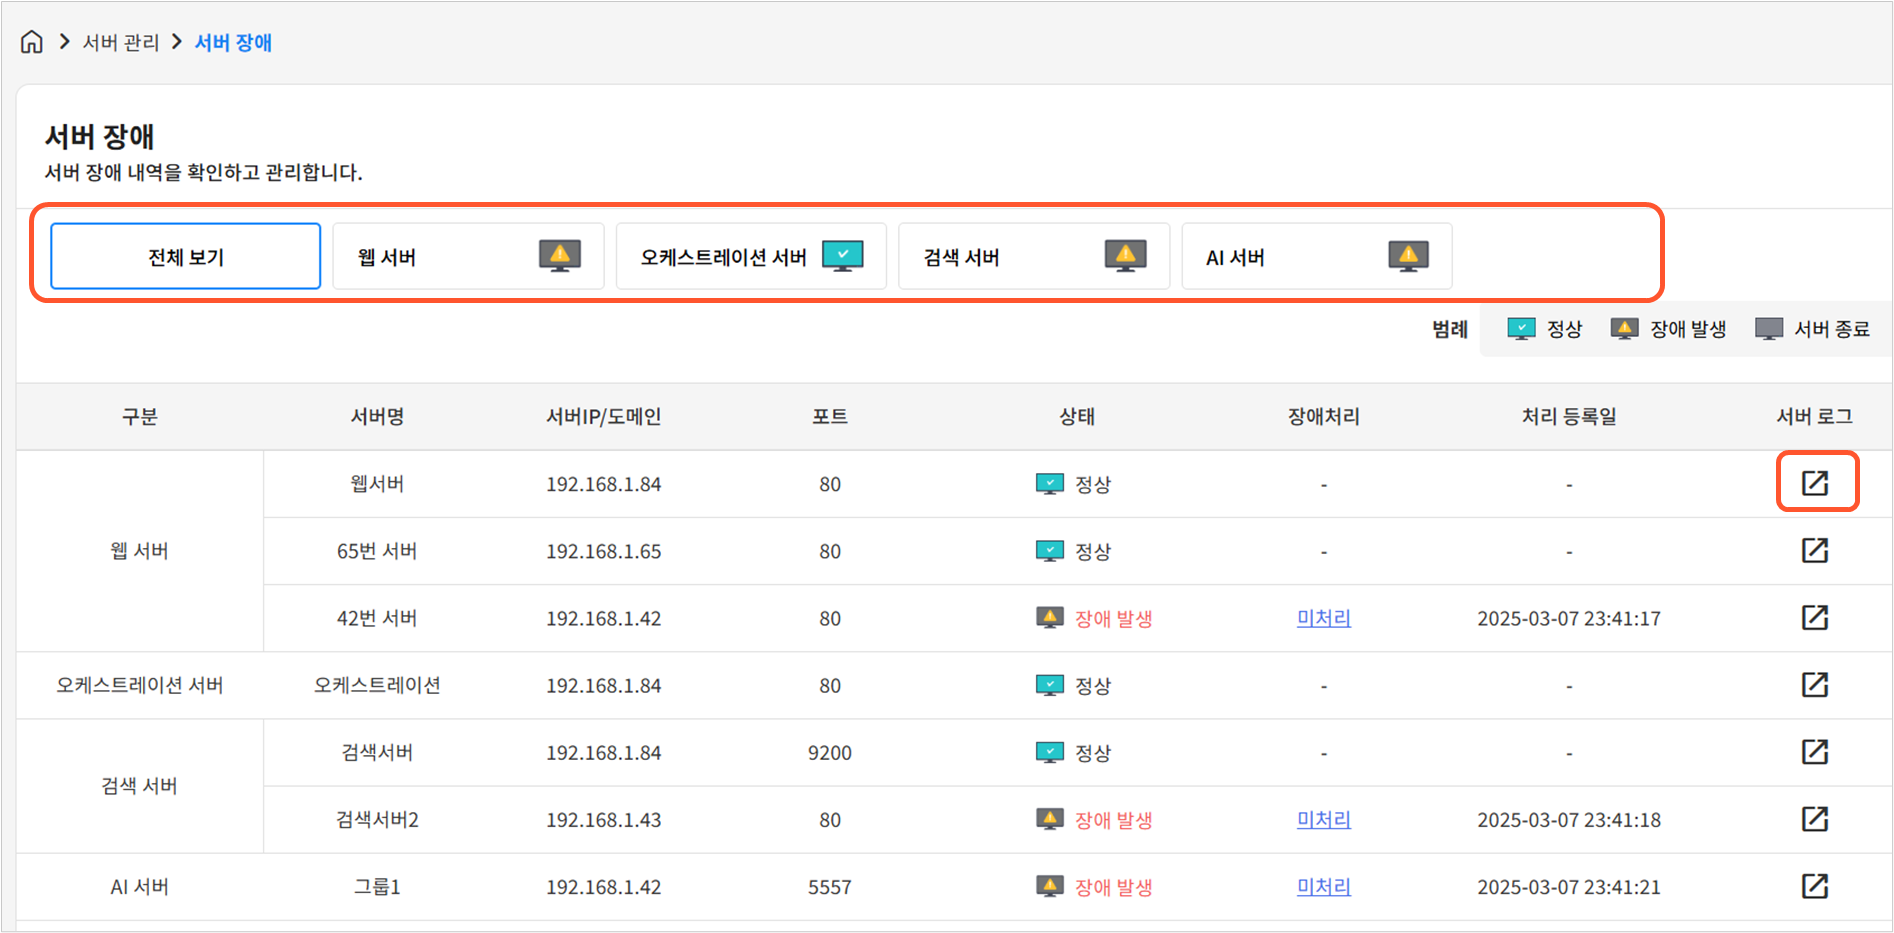Switch to the 웹 서버 filter tab
The width and height of the screenshot is (1894, 933).
click(468, 257)
